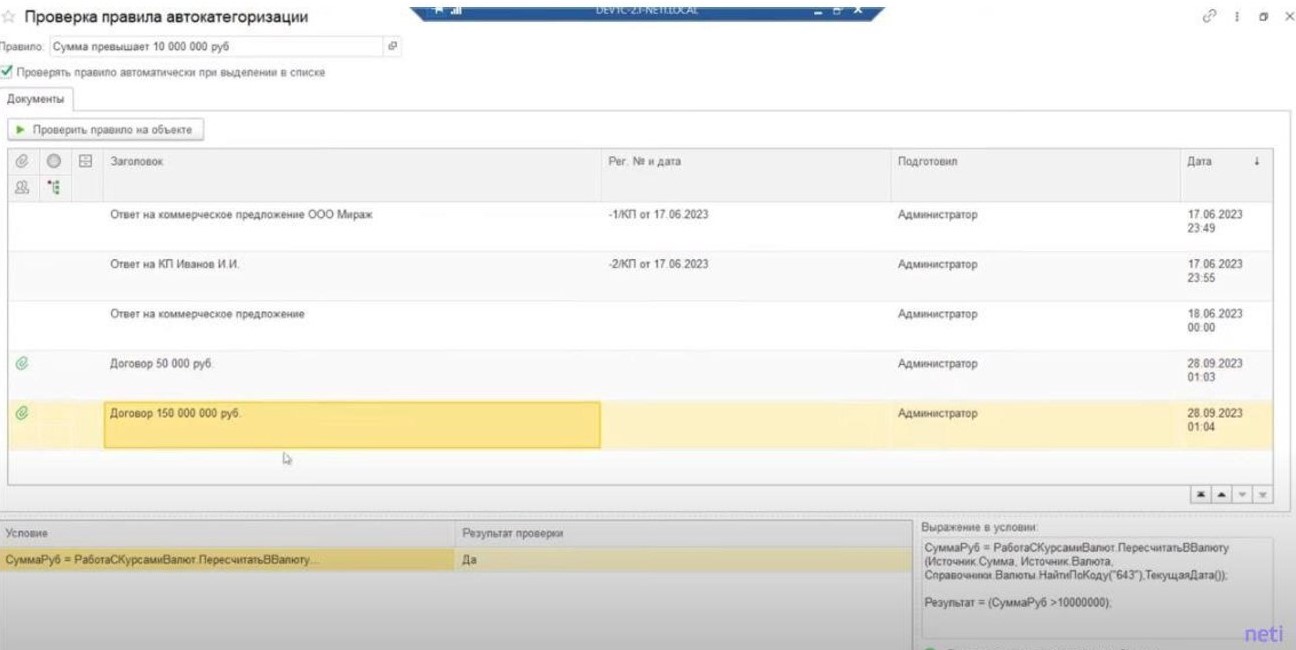Click the attachment paperclip column header icon

pyautogui.click(x=21, y=162)
